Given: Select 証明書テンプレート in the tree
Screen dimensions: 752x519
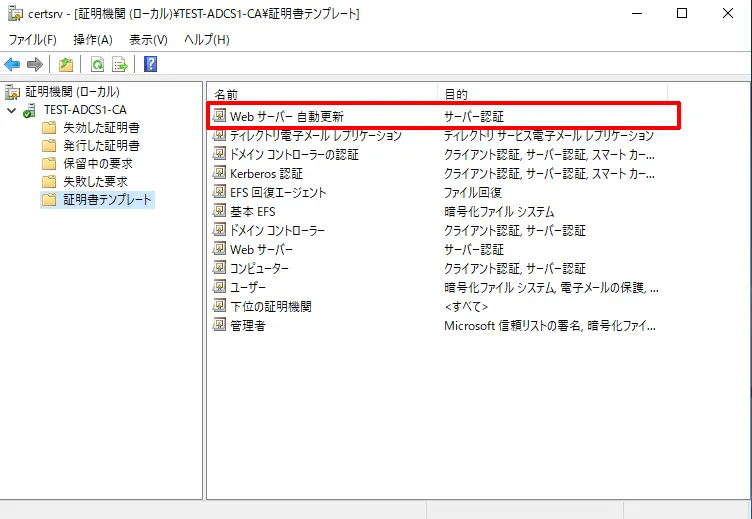Looking at the screenshot, I should (107, 200).
